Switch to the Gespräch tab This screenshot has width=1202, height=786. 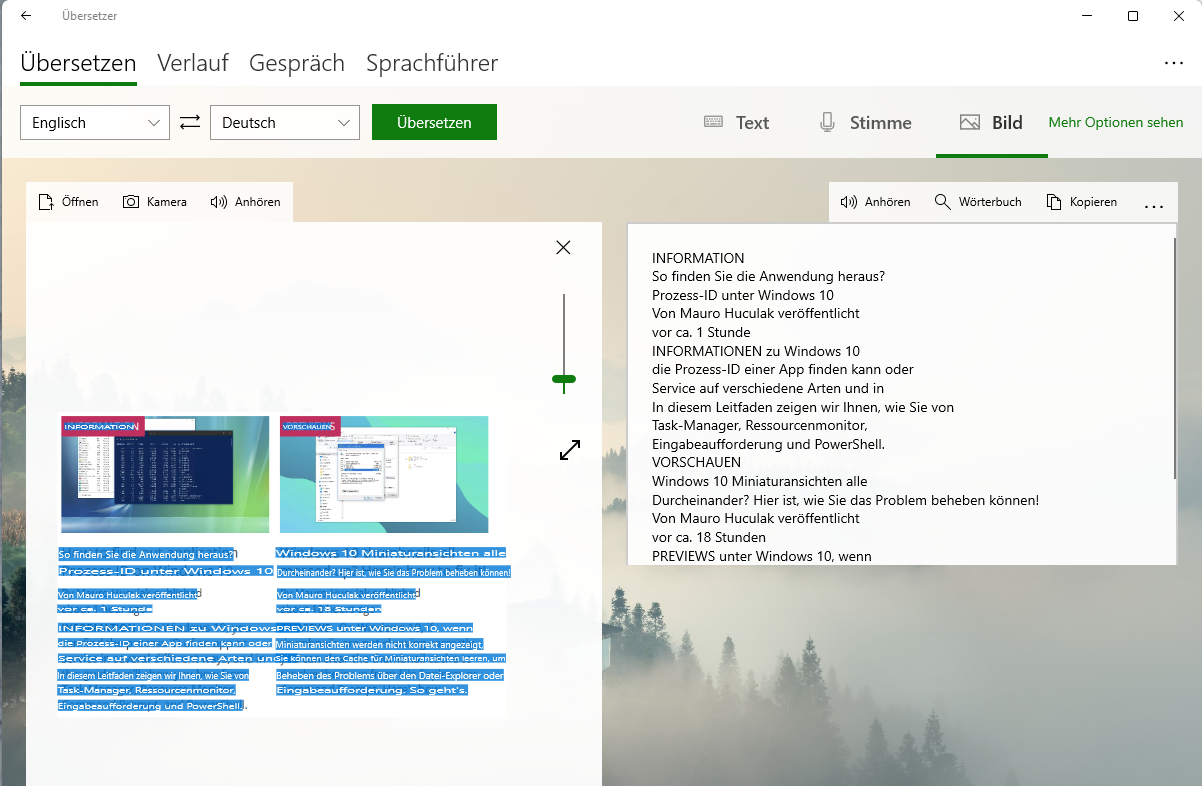pos(297,64)
